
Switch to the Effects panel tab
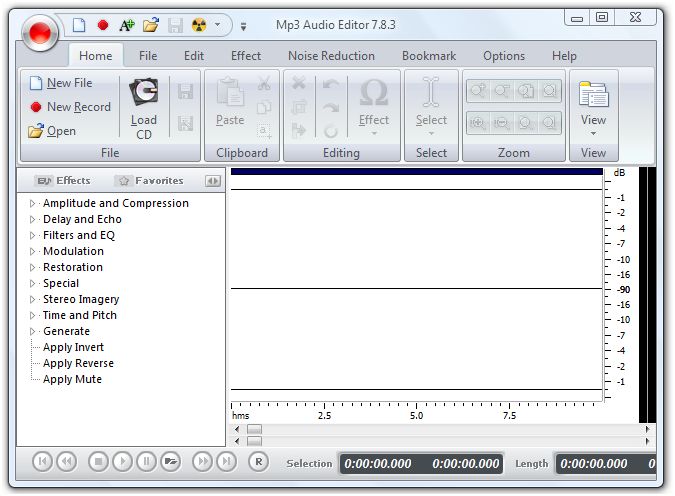pyautogui.click(x=64, y=181)
